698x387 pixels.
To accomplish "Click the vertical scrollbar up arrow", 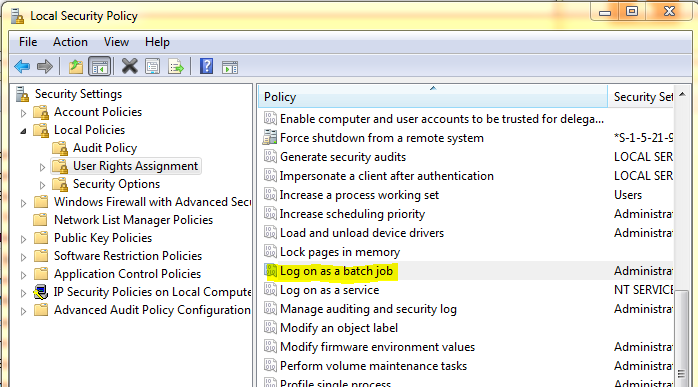I will pos(682,94).
